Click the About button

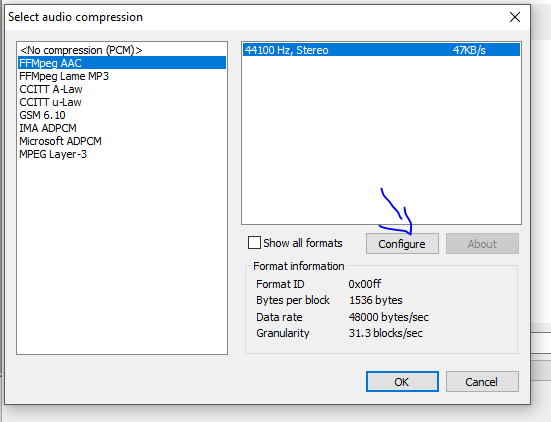[482, 244]
